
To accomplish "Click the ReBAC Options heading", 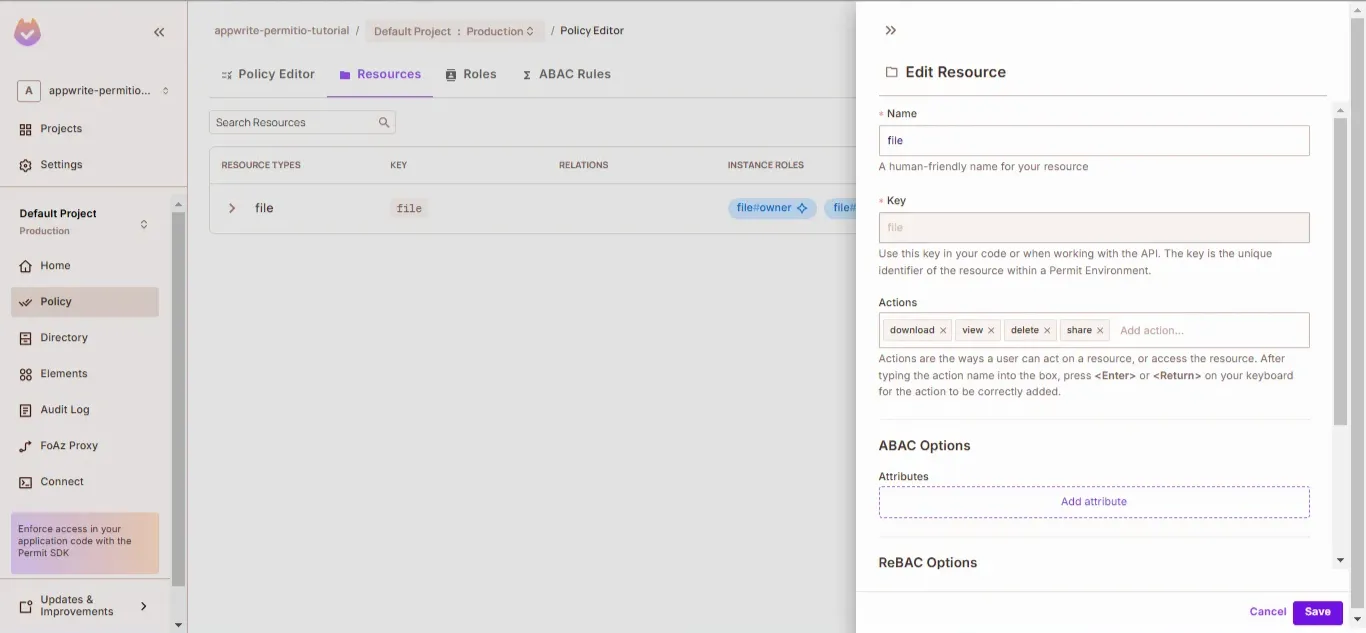I will point(928,563).
